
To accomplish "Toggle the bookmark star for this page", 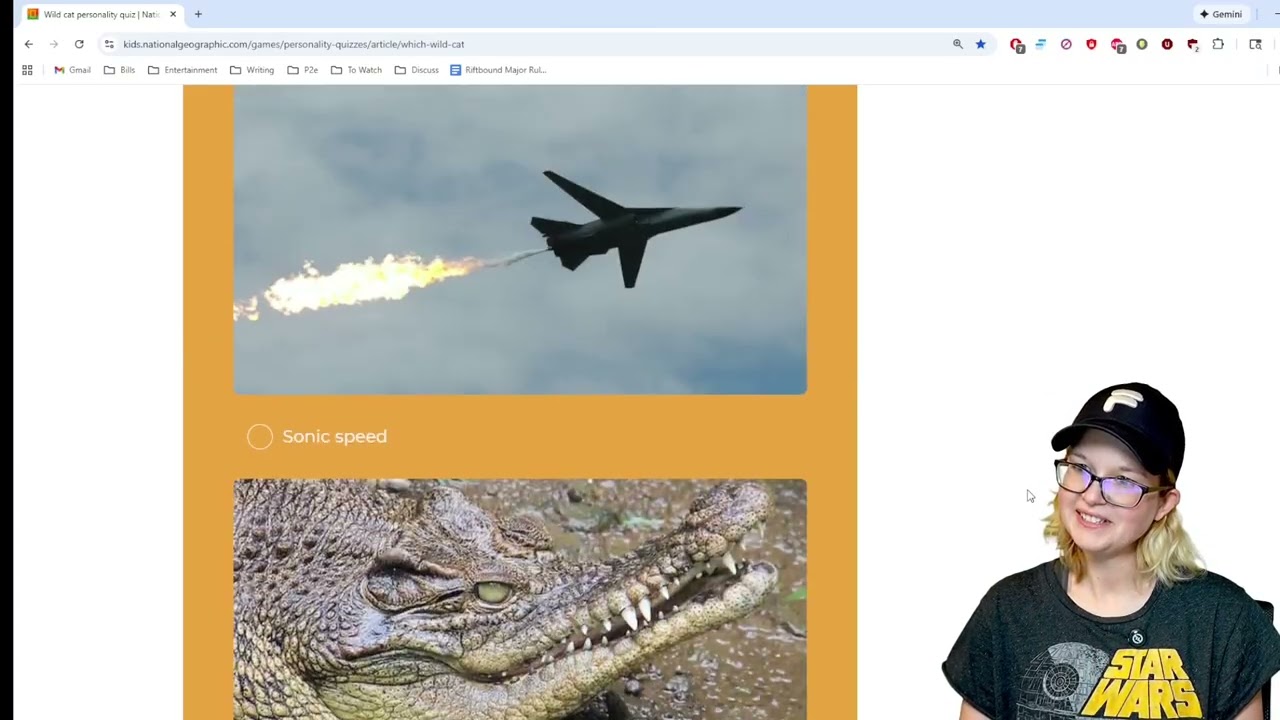I will (x=981, y=44).
